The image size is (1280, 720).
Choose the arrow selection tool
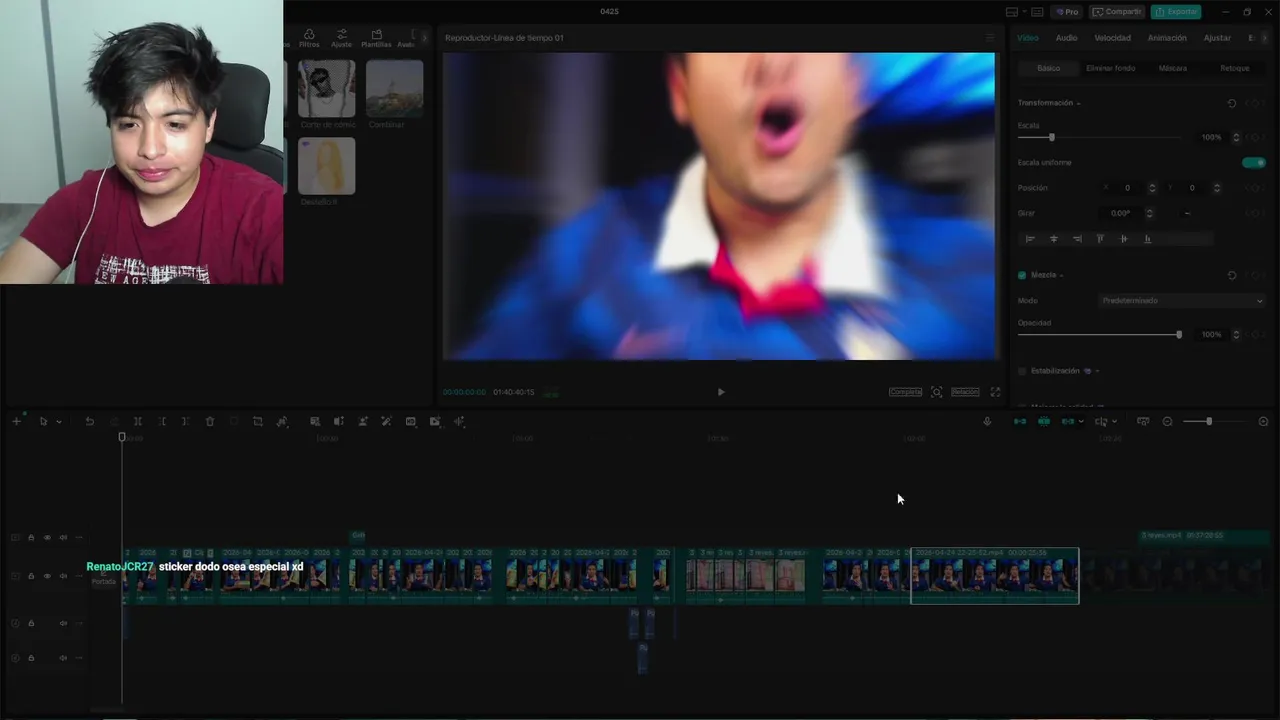tap(43, 422)
